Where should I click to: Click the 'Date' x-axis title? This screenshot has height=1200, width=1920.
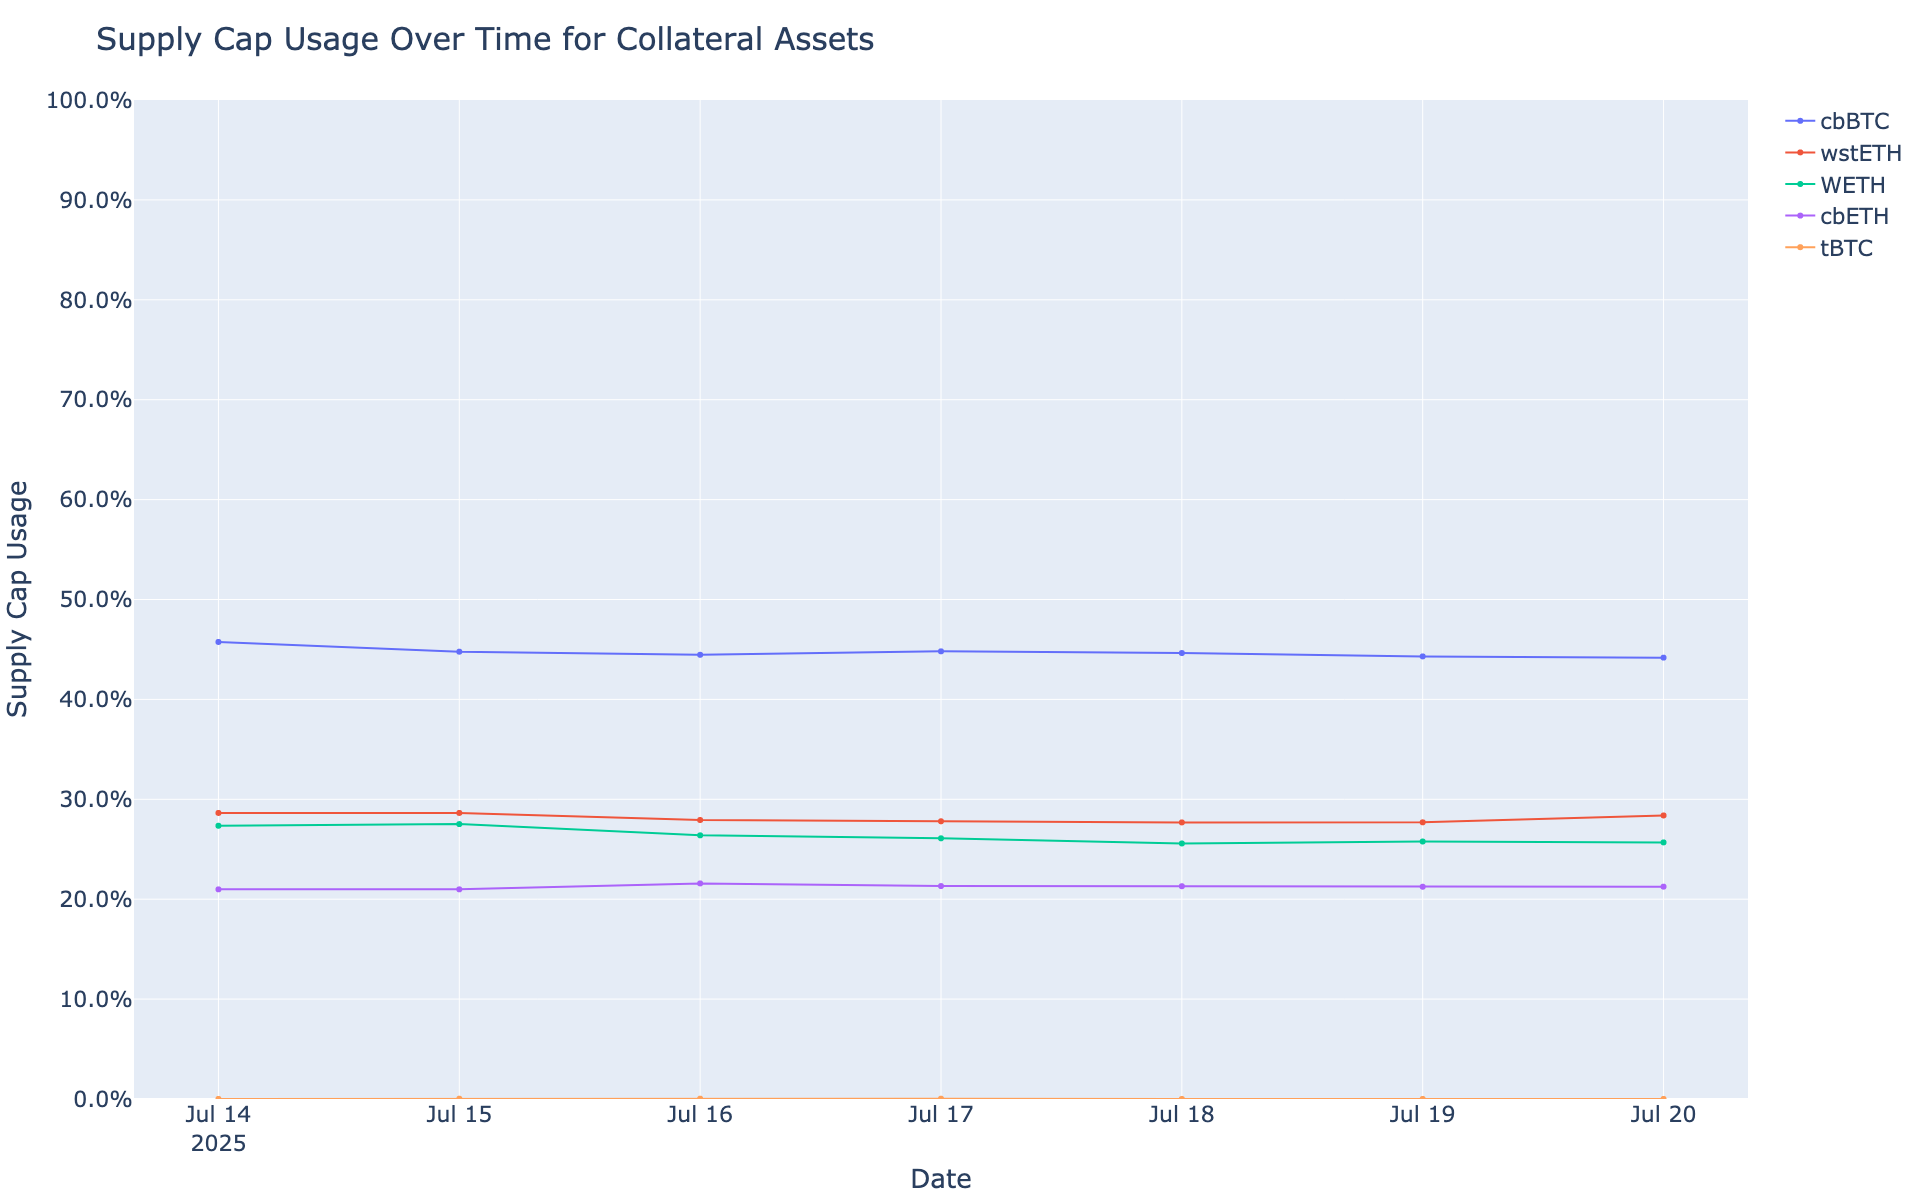pos(940,1179)
